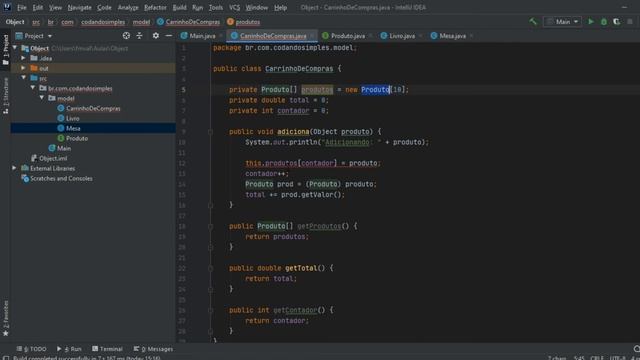Open the Tools menu
Image resolution: width=640 pixels, height=360 pixels.
216,7
